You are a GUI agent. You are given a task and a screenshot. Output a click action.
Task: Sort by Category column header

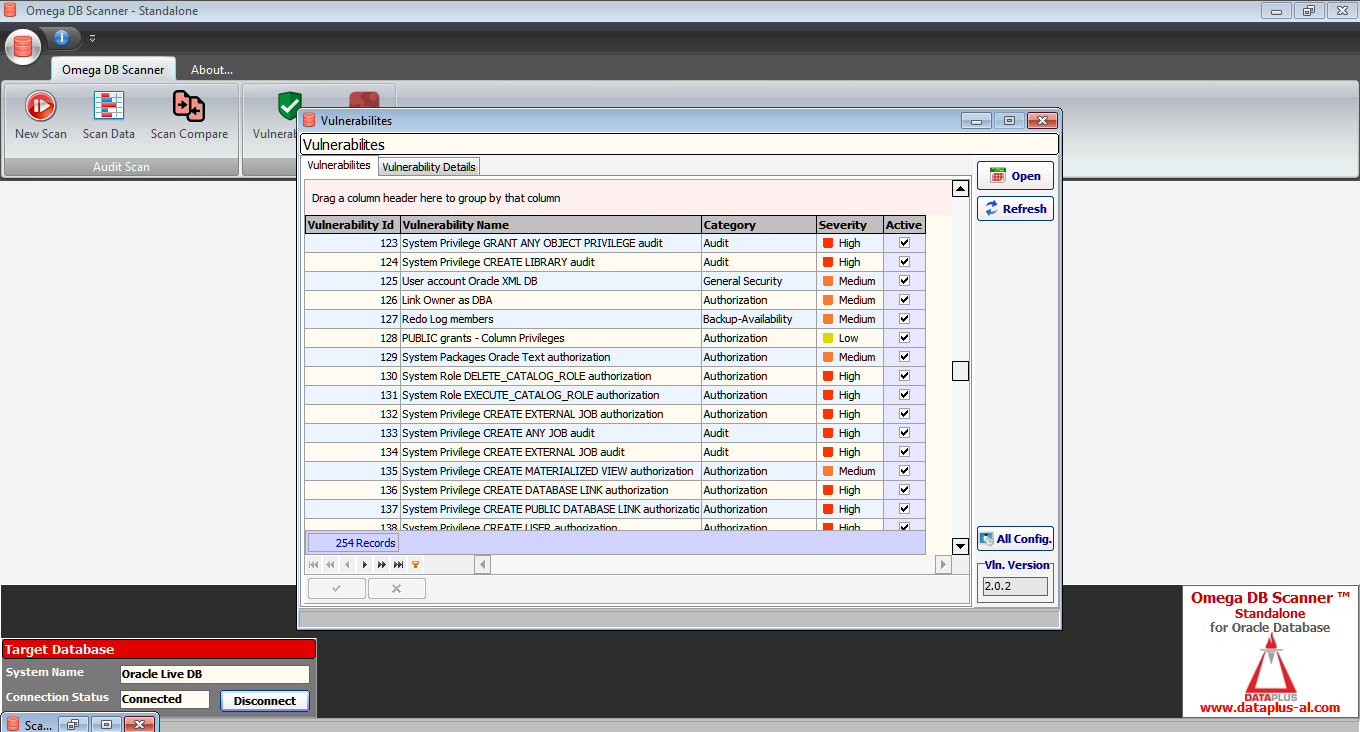pos(759,225)
